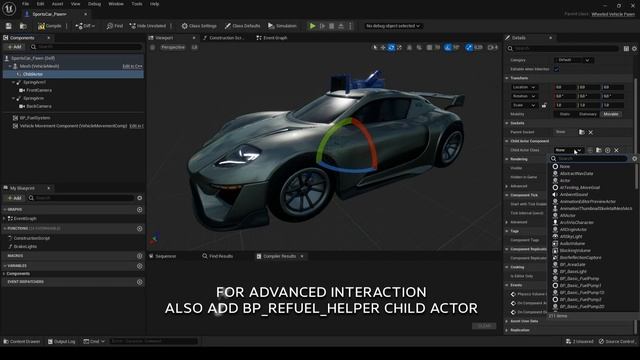This screenshot has height=360, width=640.
Task: Open Content Drawer in status bar
Action: click(x=22, y=342)
